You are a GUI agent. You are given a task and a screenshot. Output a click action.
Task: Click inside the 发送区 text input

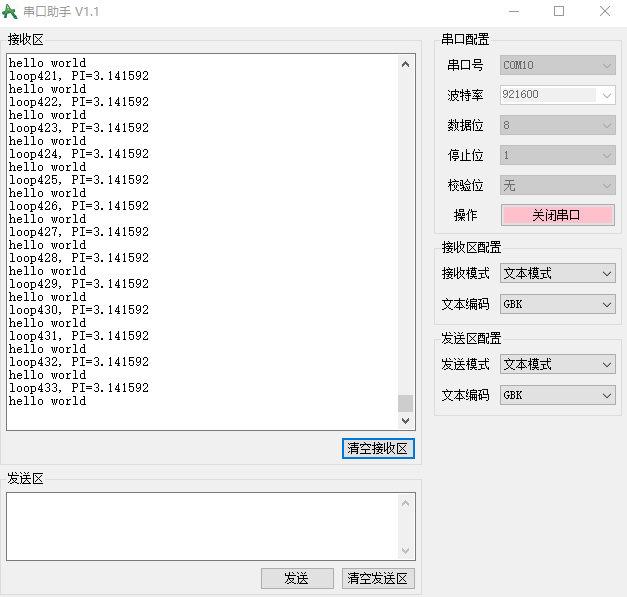(202, 526)
